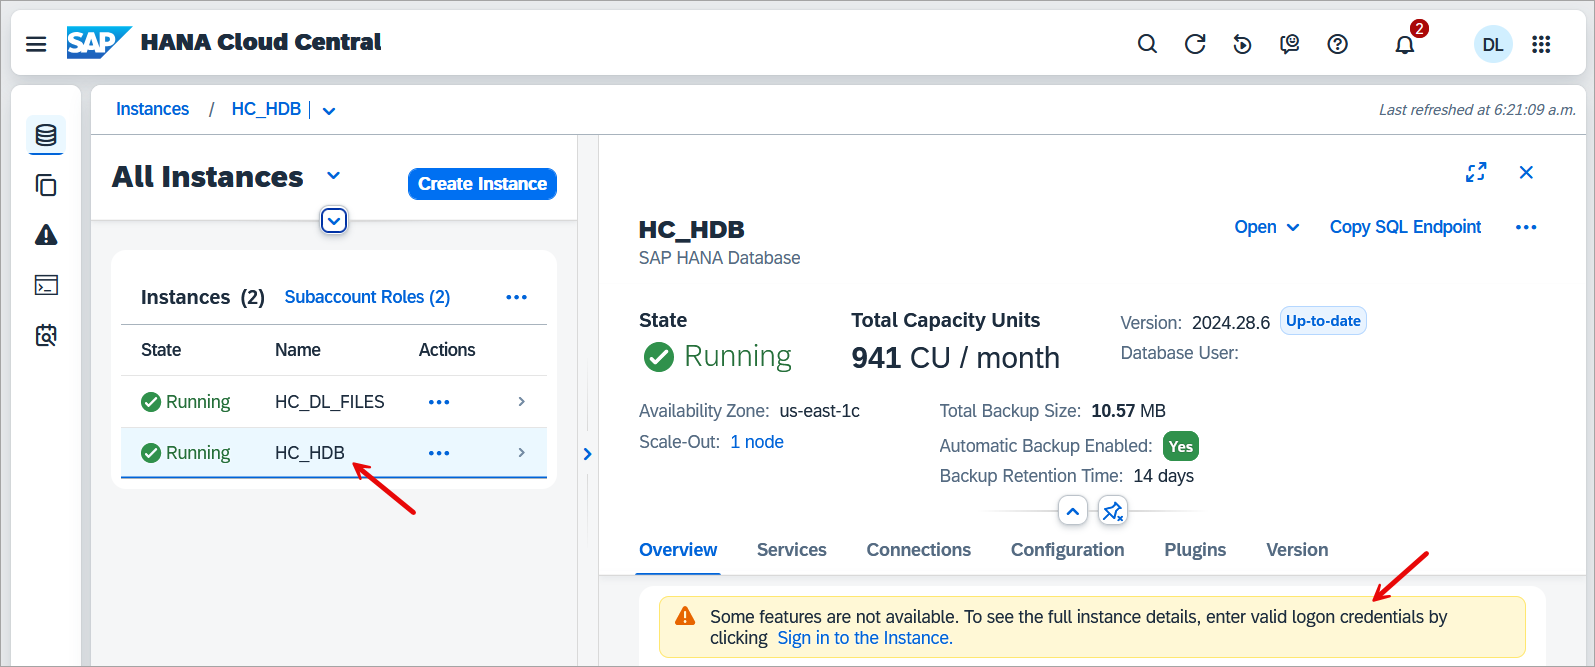The width and height of the screenshot is (1595, 667).
Task: Click the version number 2024.28.6
Action: pyautogui.click(x=1231, y=323)
